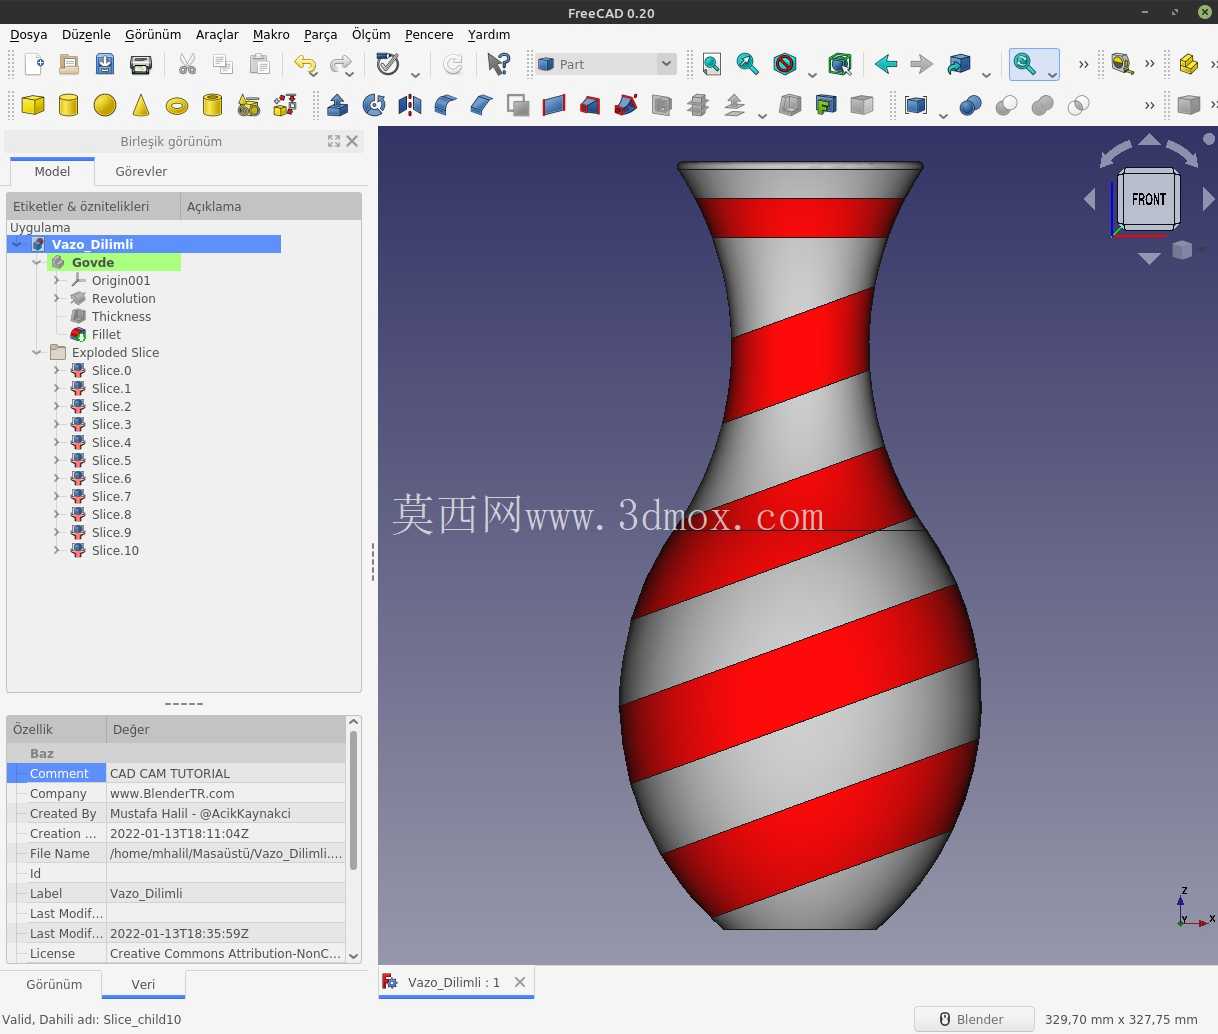Select the Cylinder primitive tool
This screenshot has height=1034, width=1218.
[68, 105]
